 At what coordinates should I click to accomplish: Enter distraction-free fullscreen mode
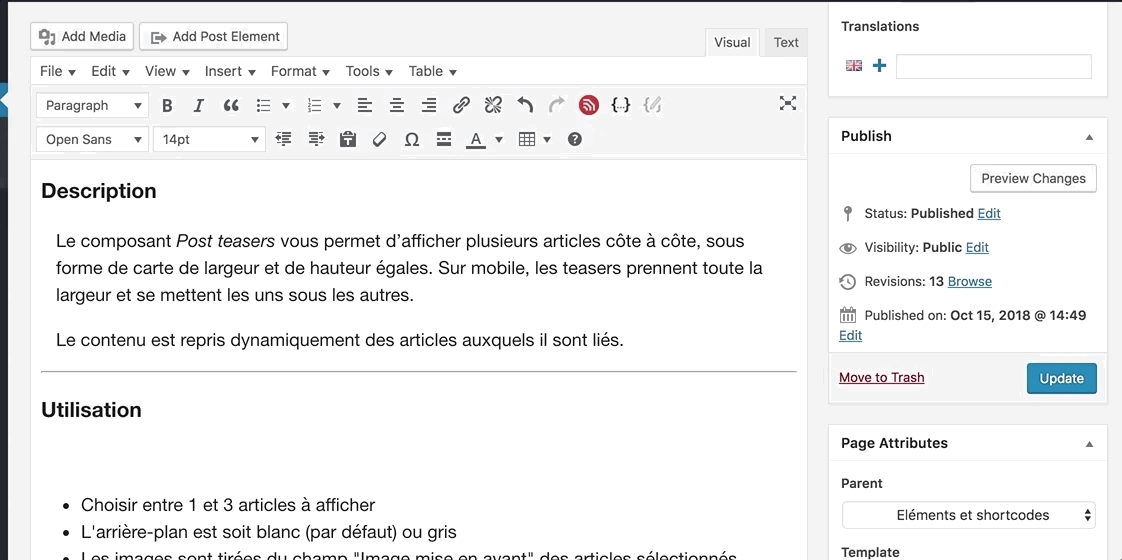tap(788, 104)
